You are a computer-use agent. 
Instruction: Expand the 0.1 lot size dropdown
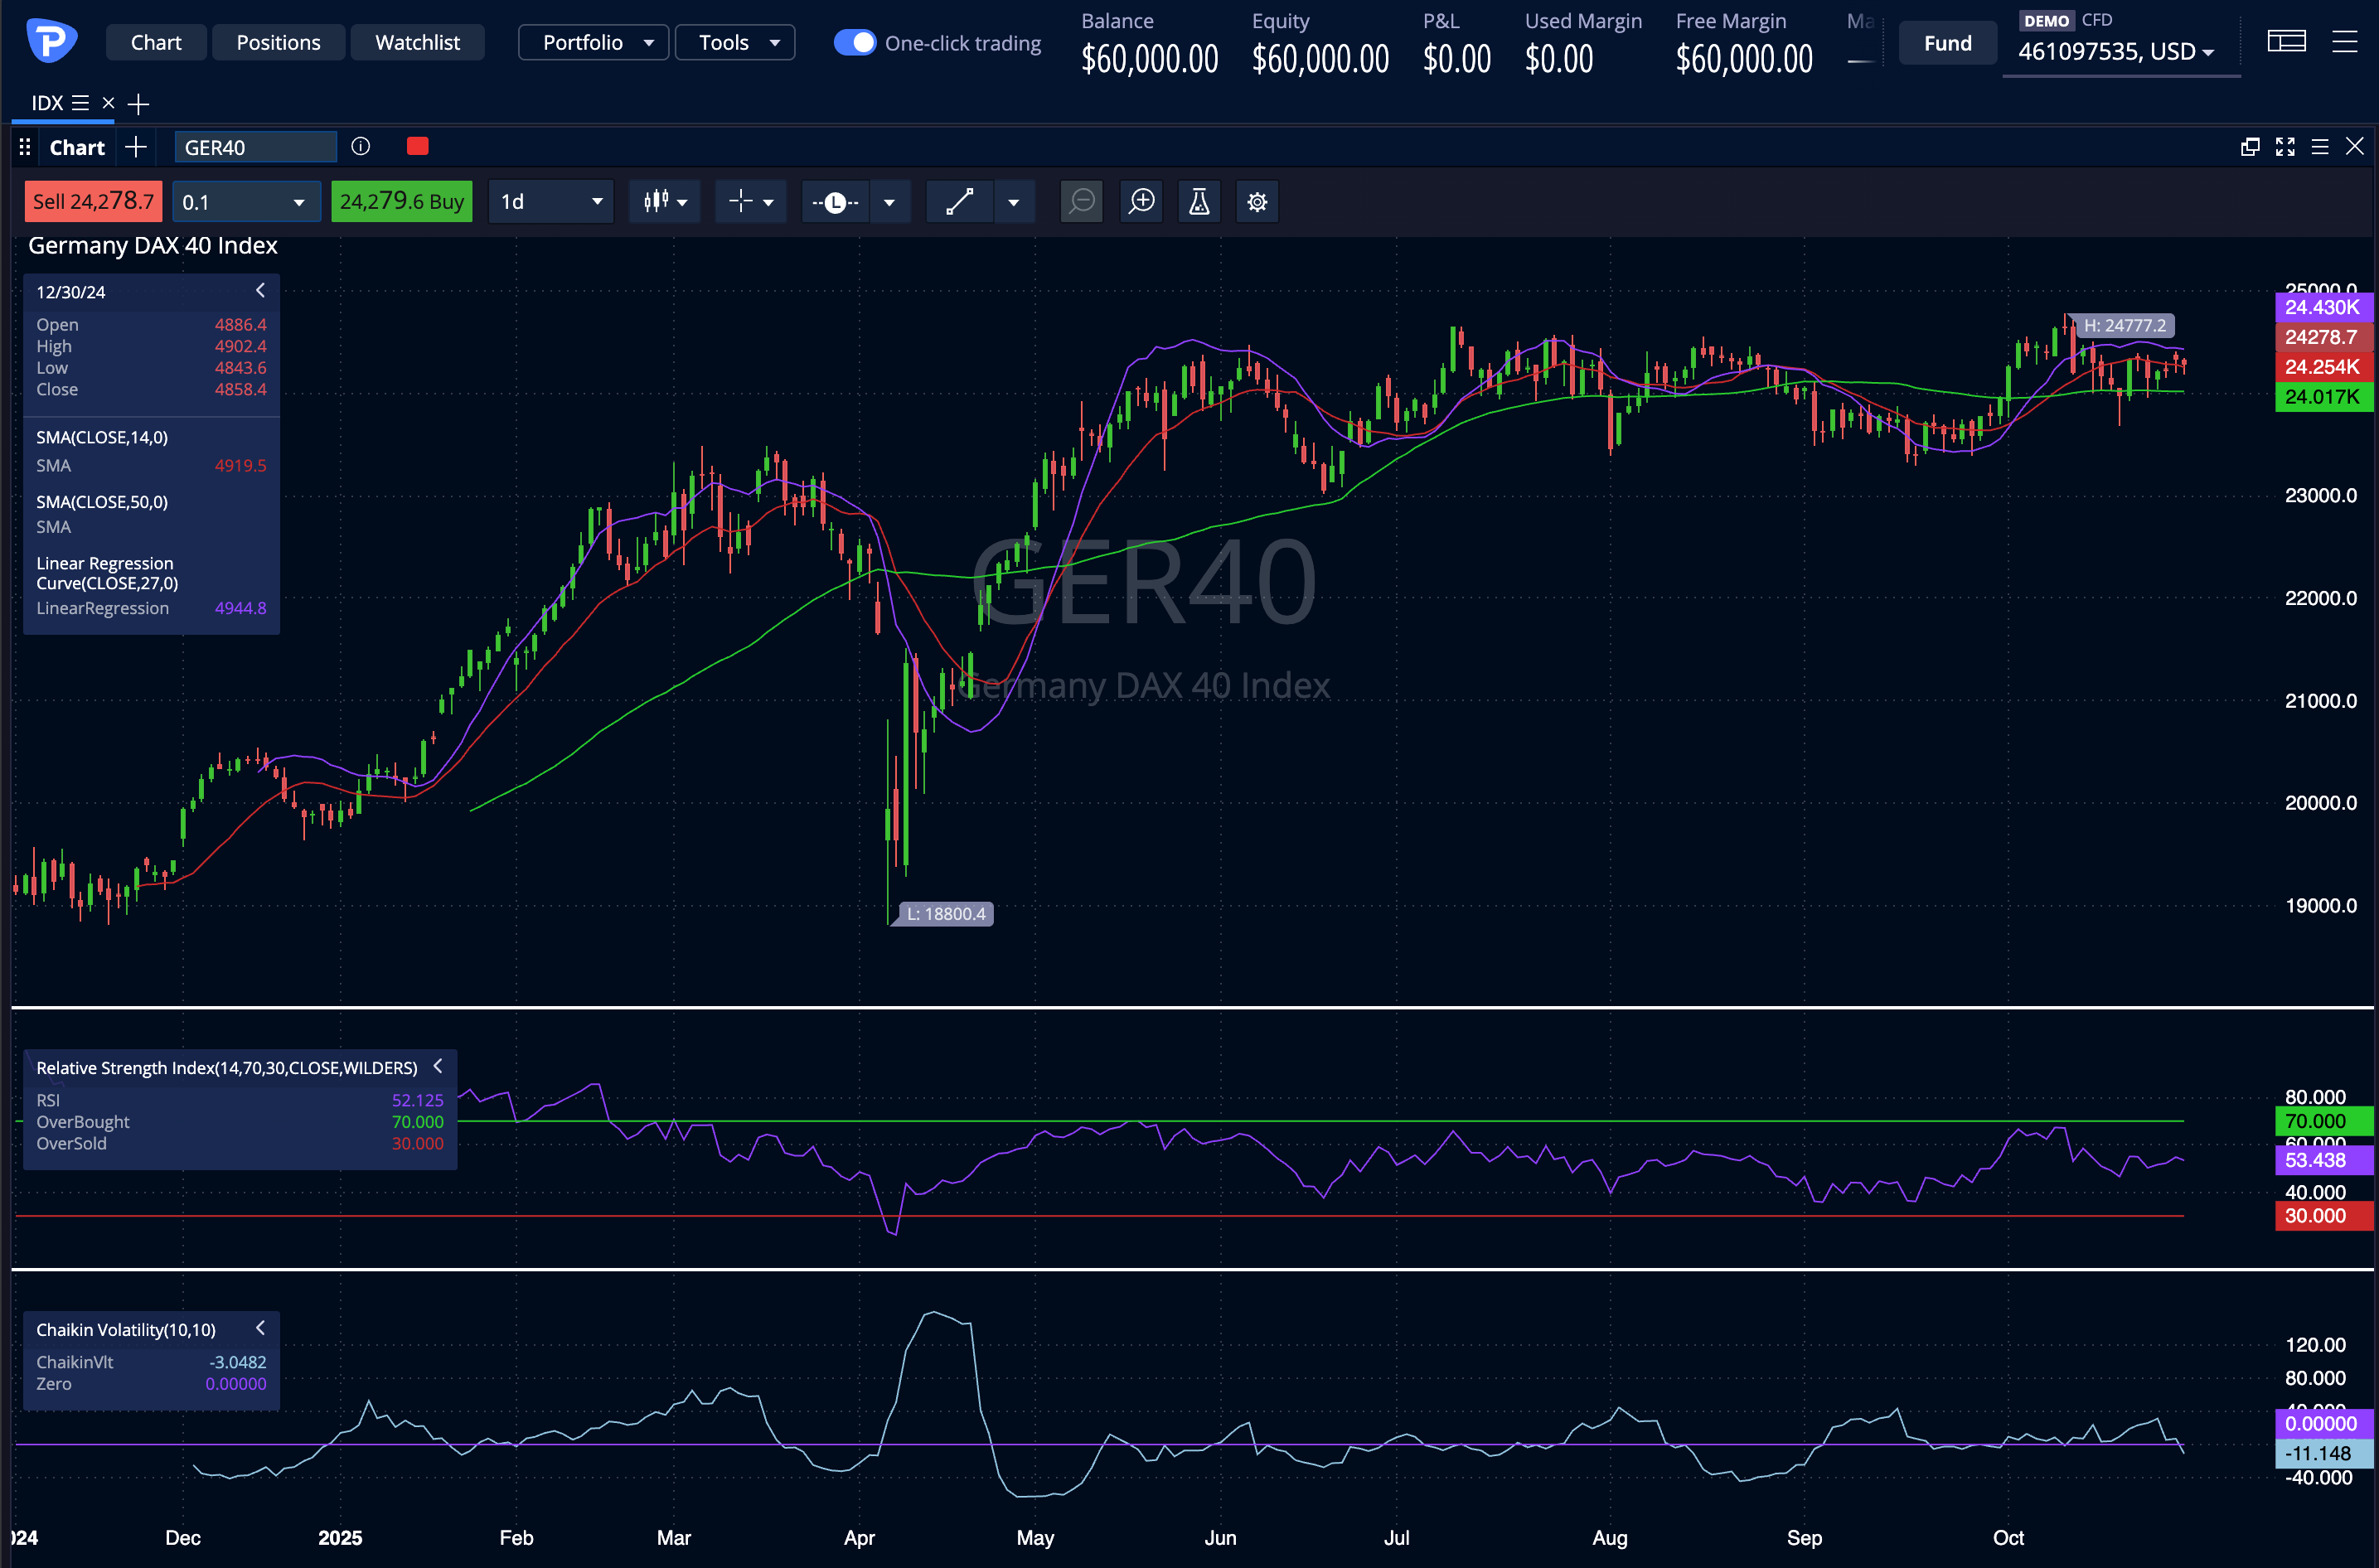tap(246, 202)
